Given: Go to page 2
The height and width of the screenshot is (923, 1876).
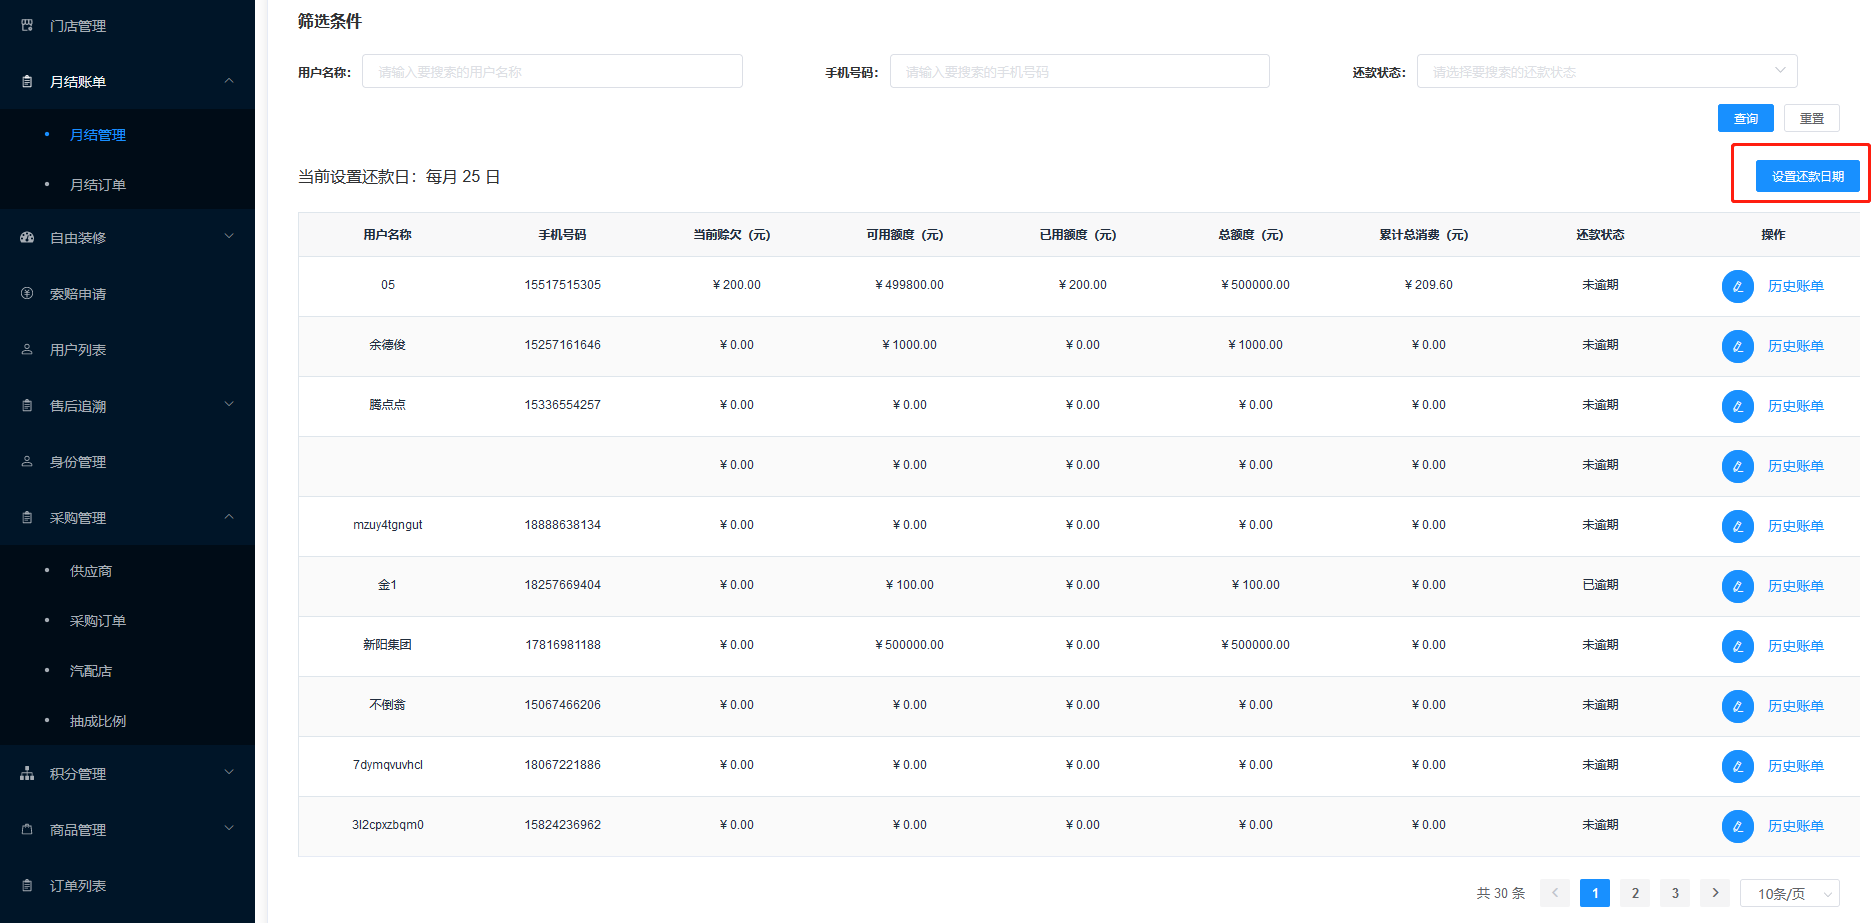Looking at the screenshot, I should tap(1635, 893).
